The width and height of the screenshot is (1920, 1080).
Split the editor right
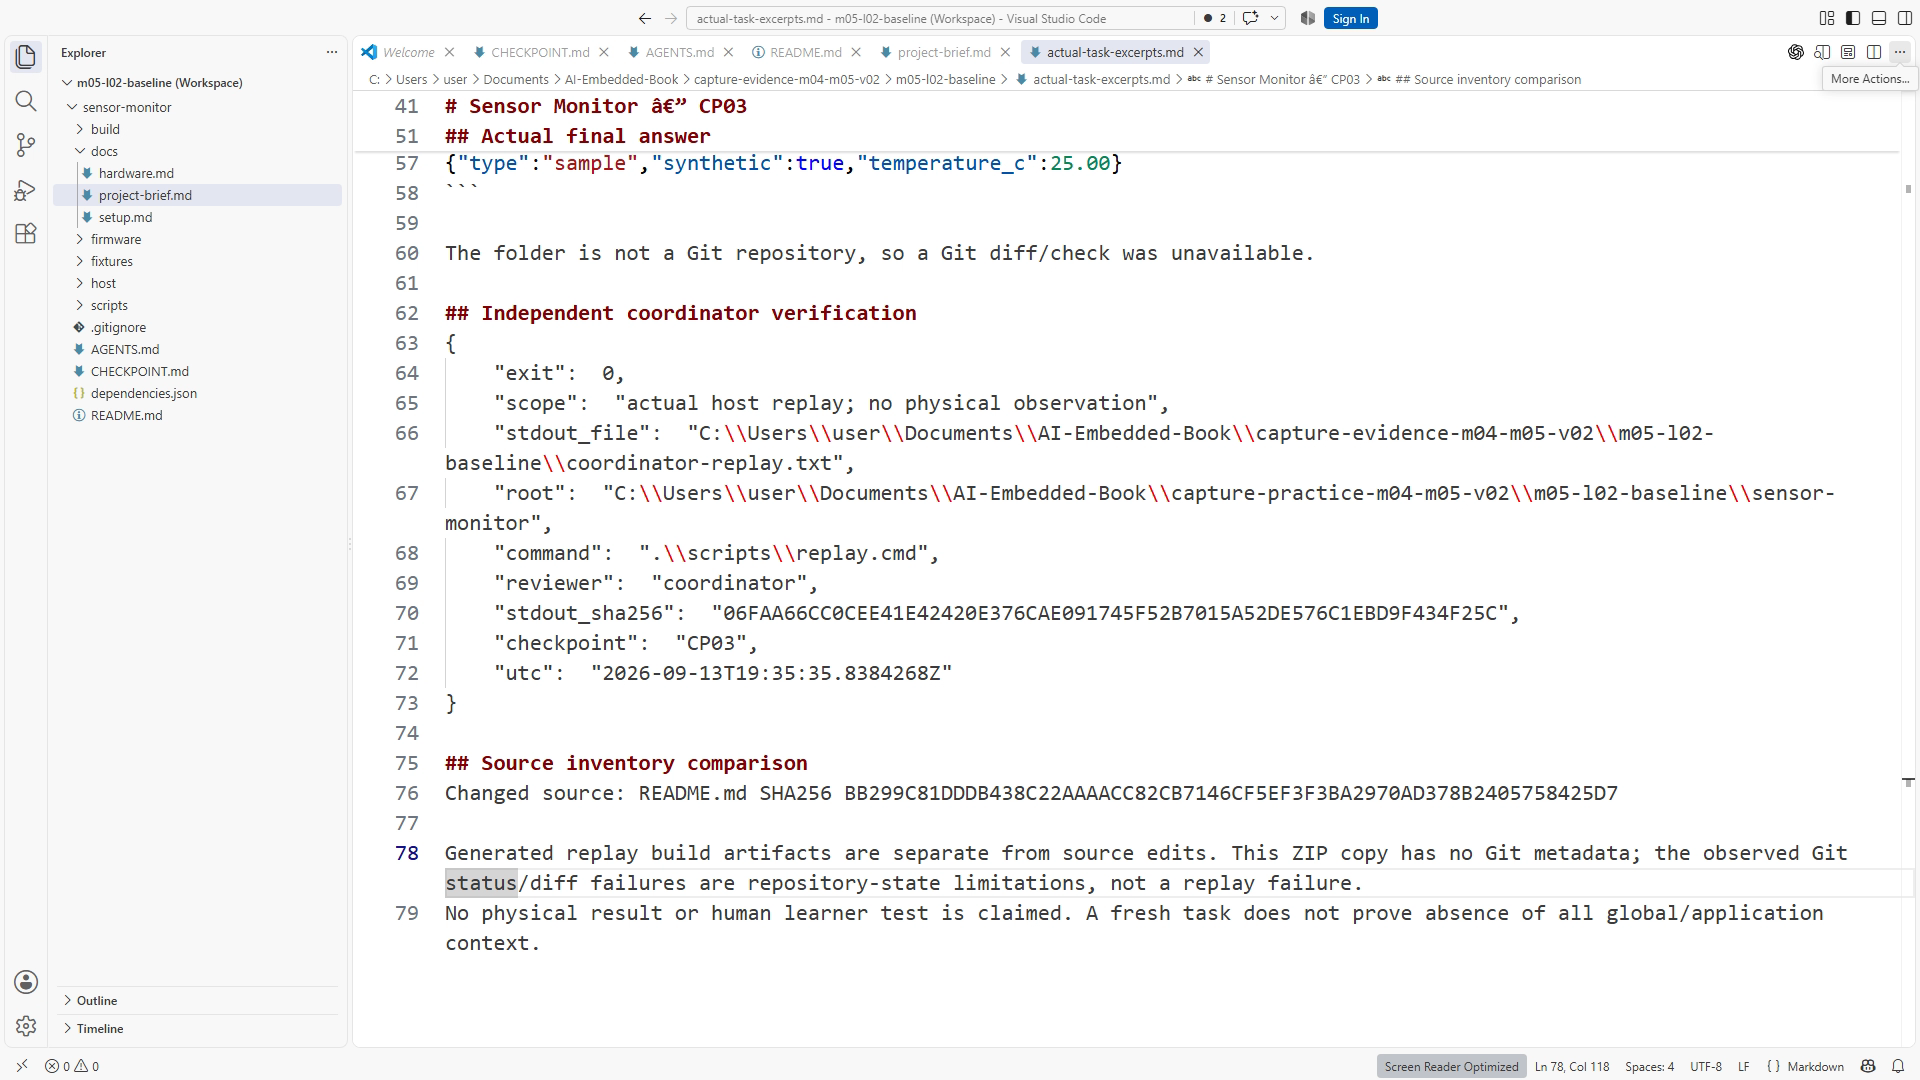point(1874,52)
